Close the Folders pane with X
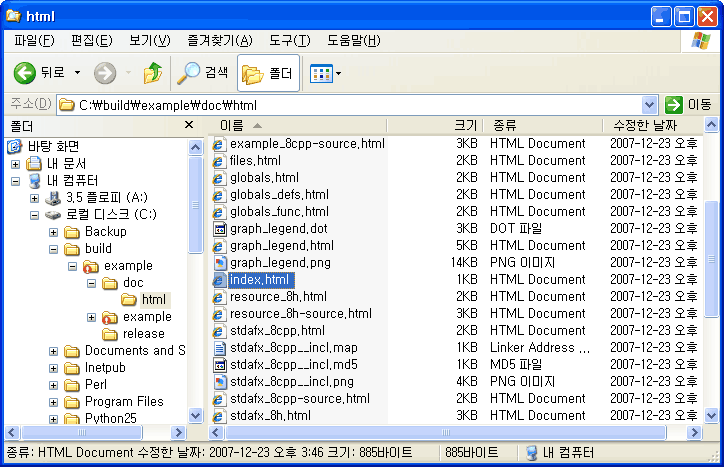Screen dimensions: 724x467 [189, 125]
